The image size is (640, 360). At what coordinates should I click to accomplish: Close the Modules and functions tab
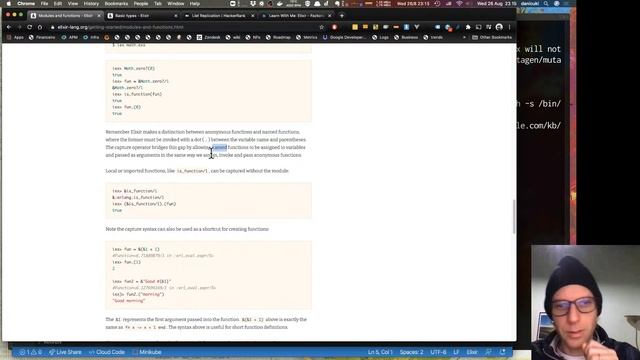[99, 16]
